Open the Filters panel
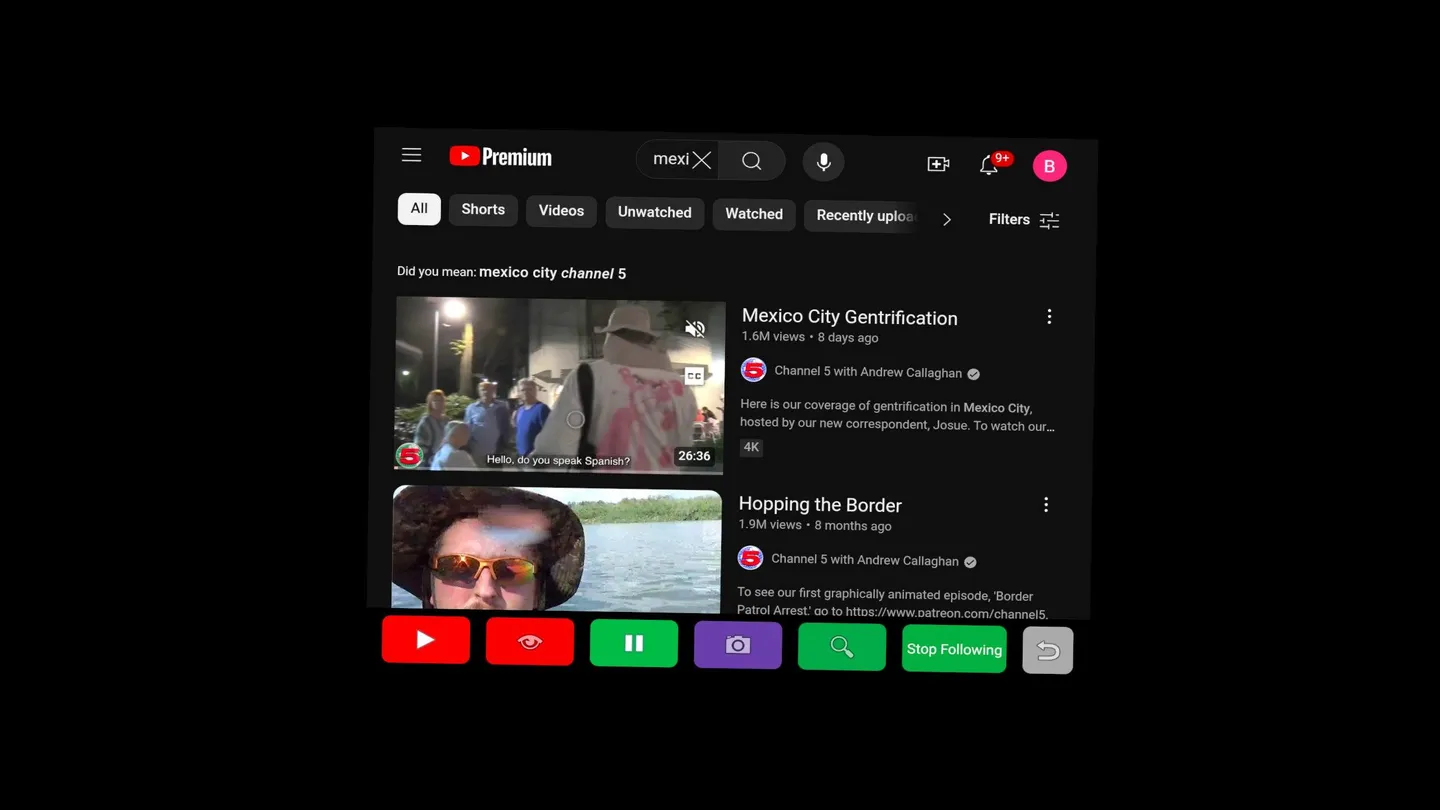This screenshot has height=810, width=1440. pyautogui.click(x=1023, y=220)
